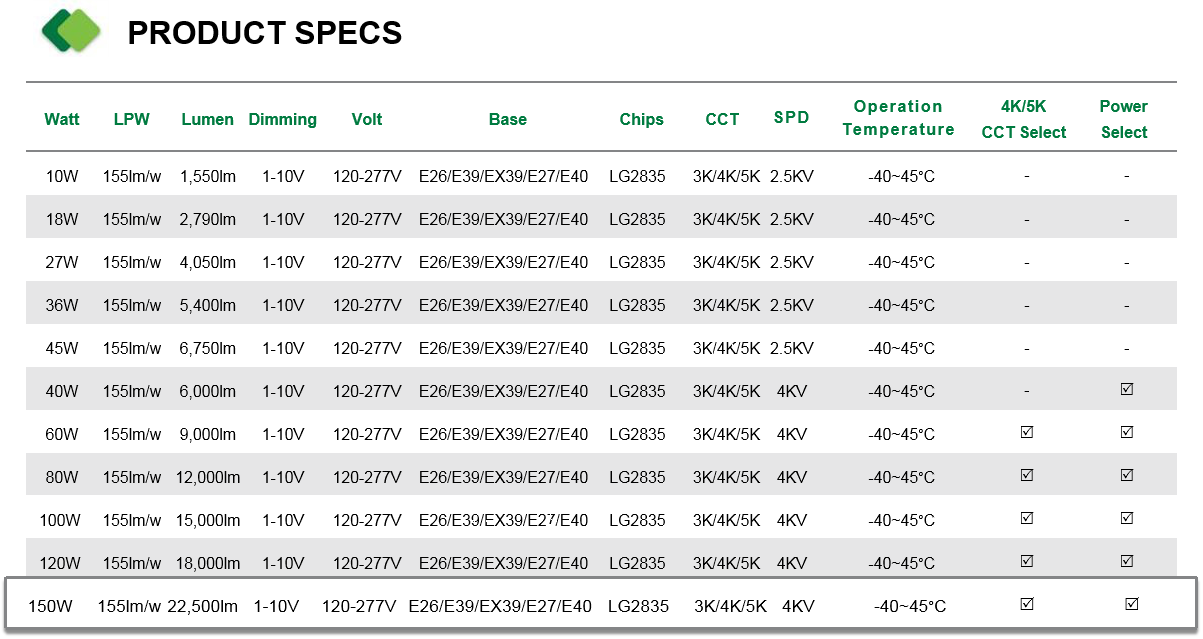
Task: Click the Dimming column header
Action: [283, 119]
